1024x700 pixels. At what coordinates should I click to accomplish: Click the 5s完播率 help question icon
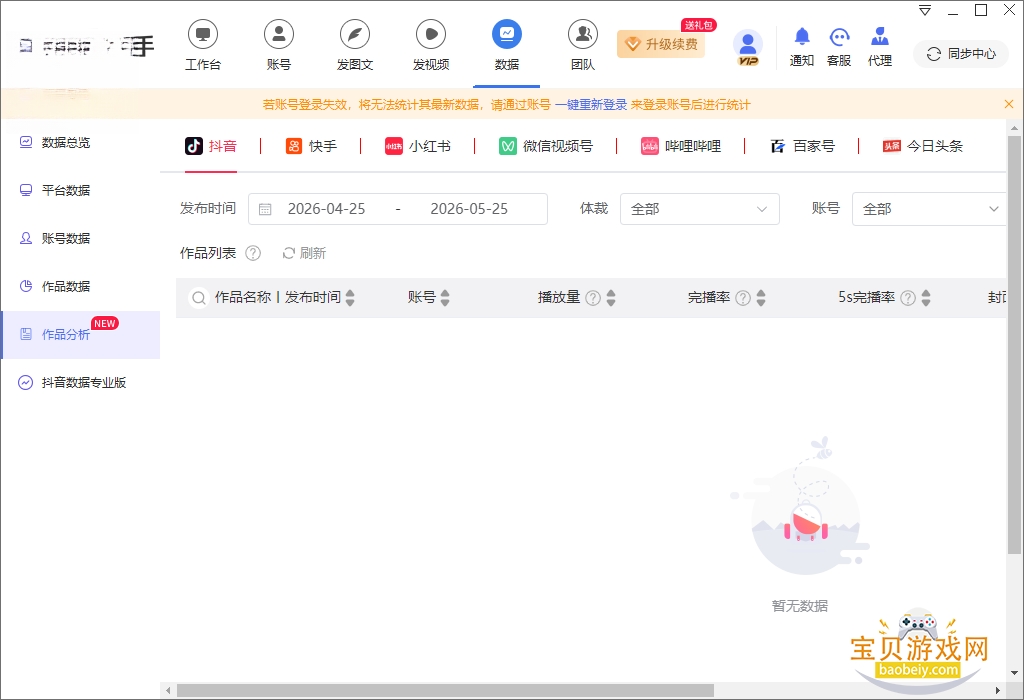coord(908,298)
